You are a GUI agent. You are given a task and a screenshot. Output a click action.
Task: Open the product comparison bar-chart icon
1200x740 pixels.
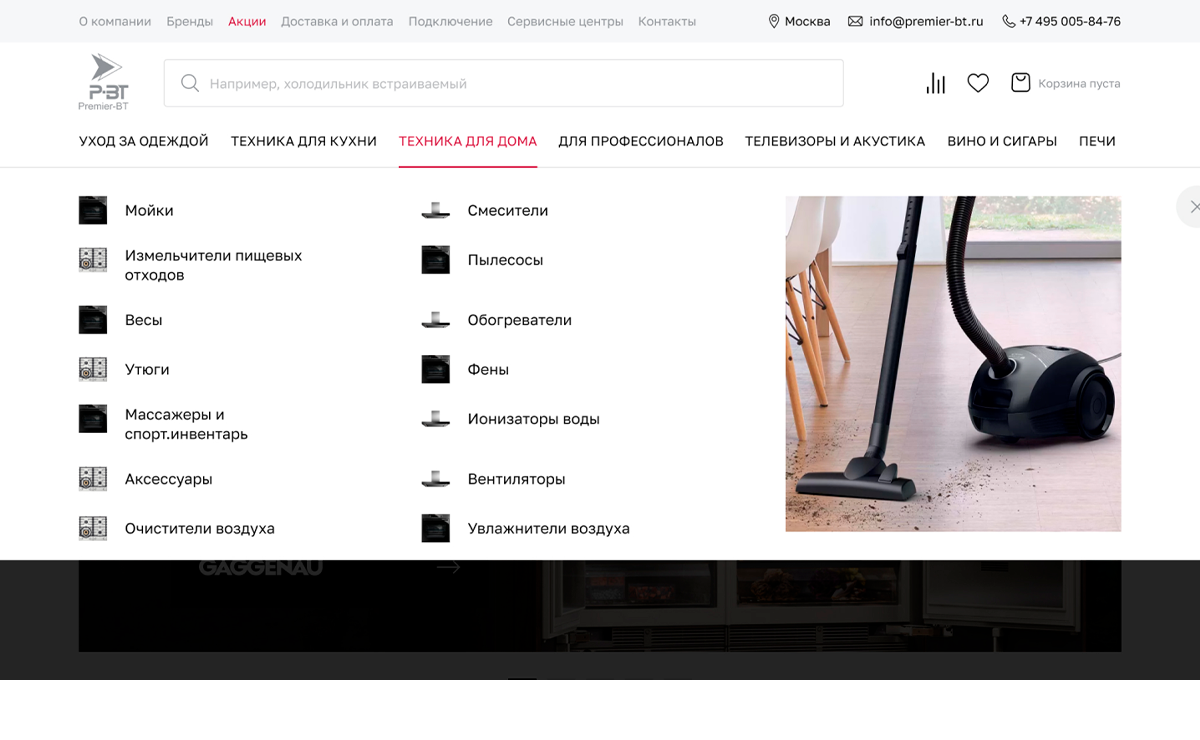tap(936, 83)
